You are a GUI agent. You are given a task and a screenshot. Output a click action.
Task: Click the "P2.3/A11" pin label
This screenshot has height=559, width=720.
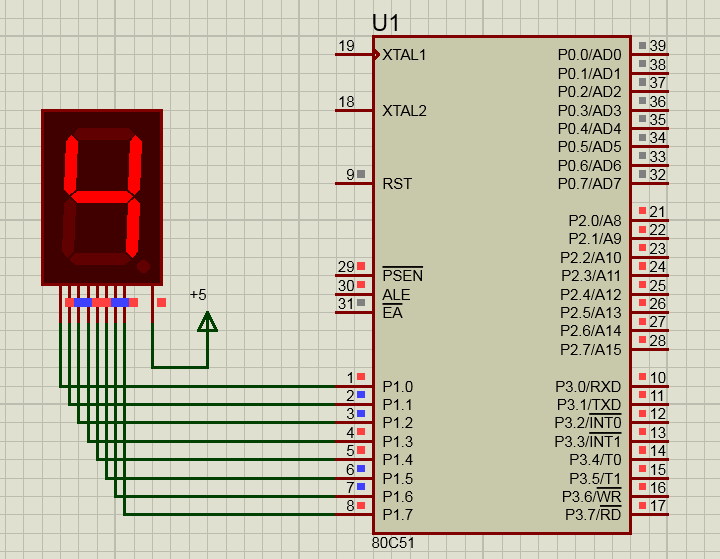point(591,276)
